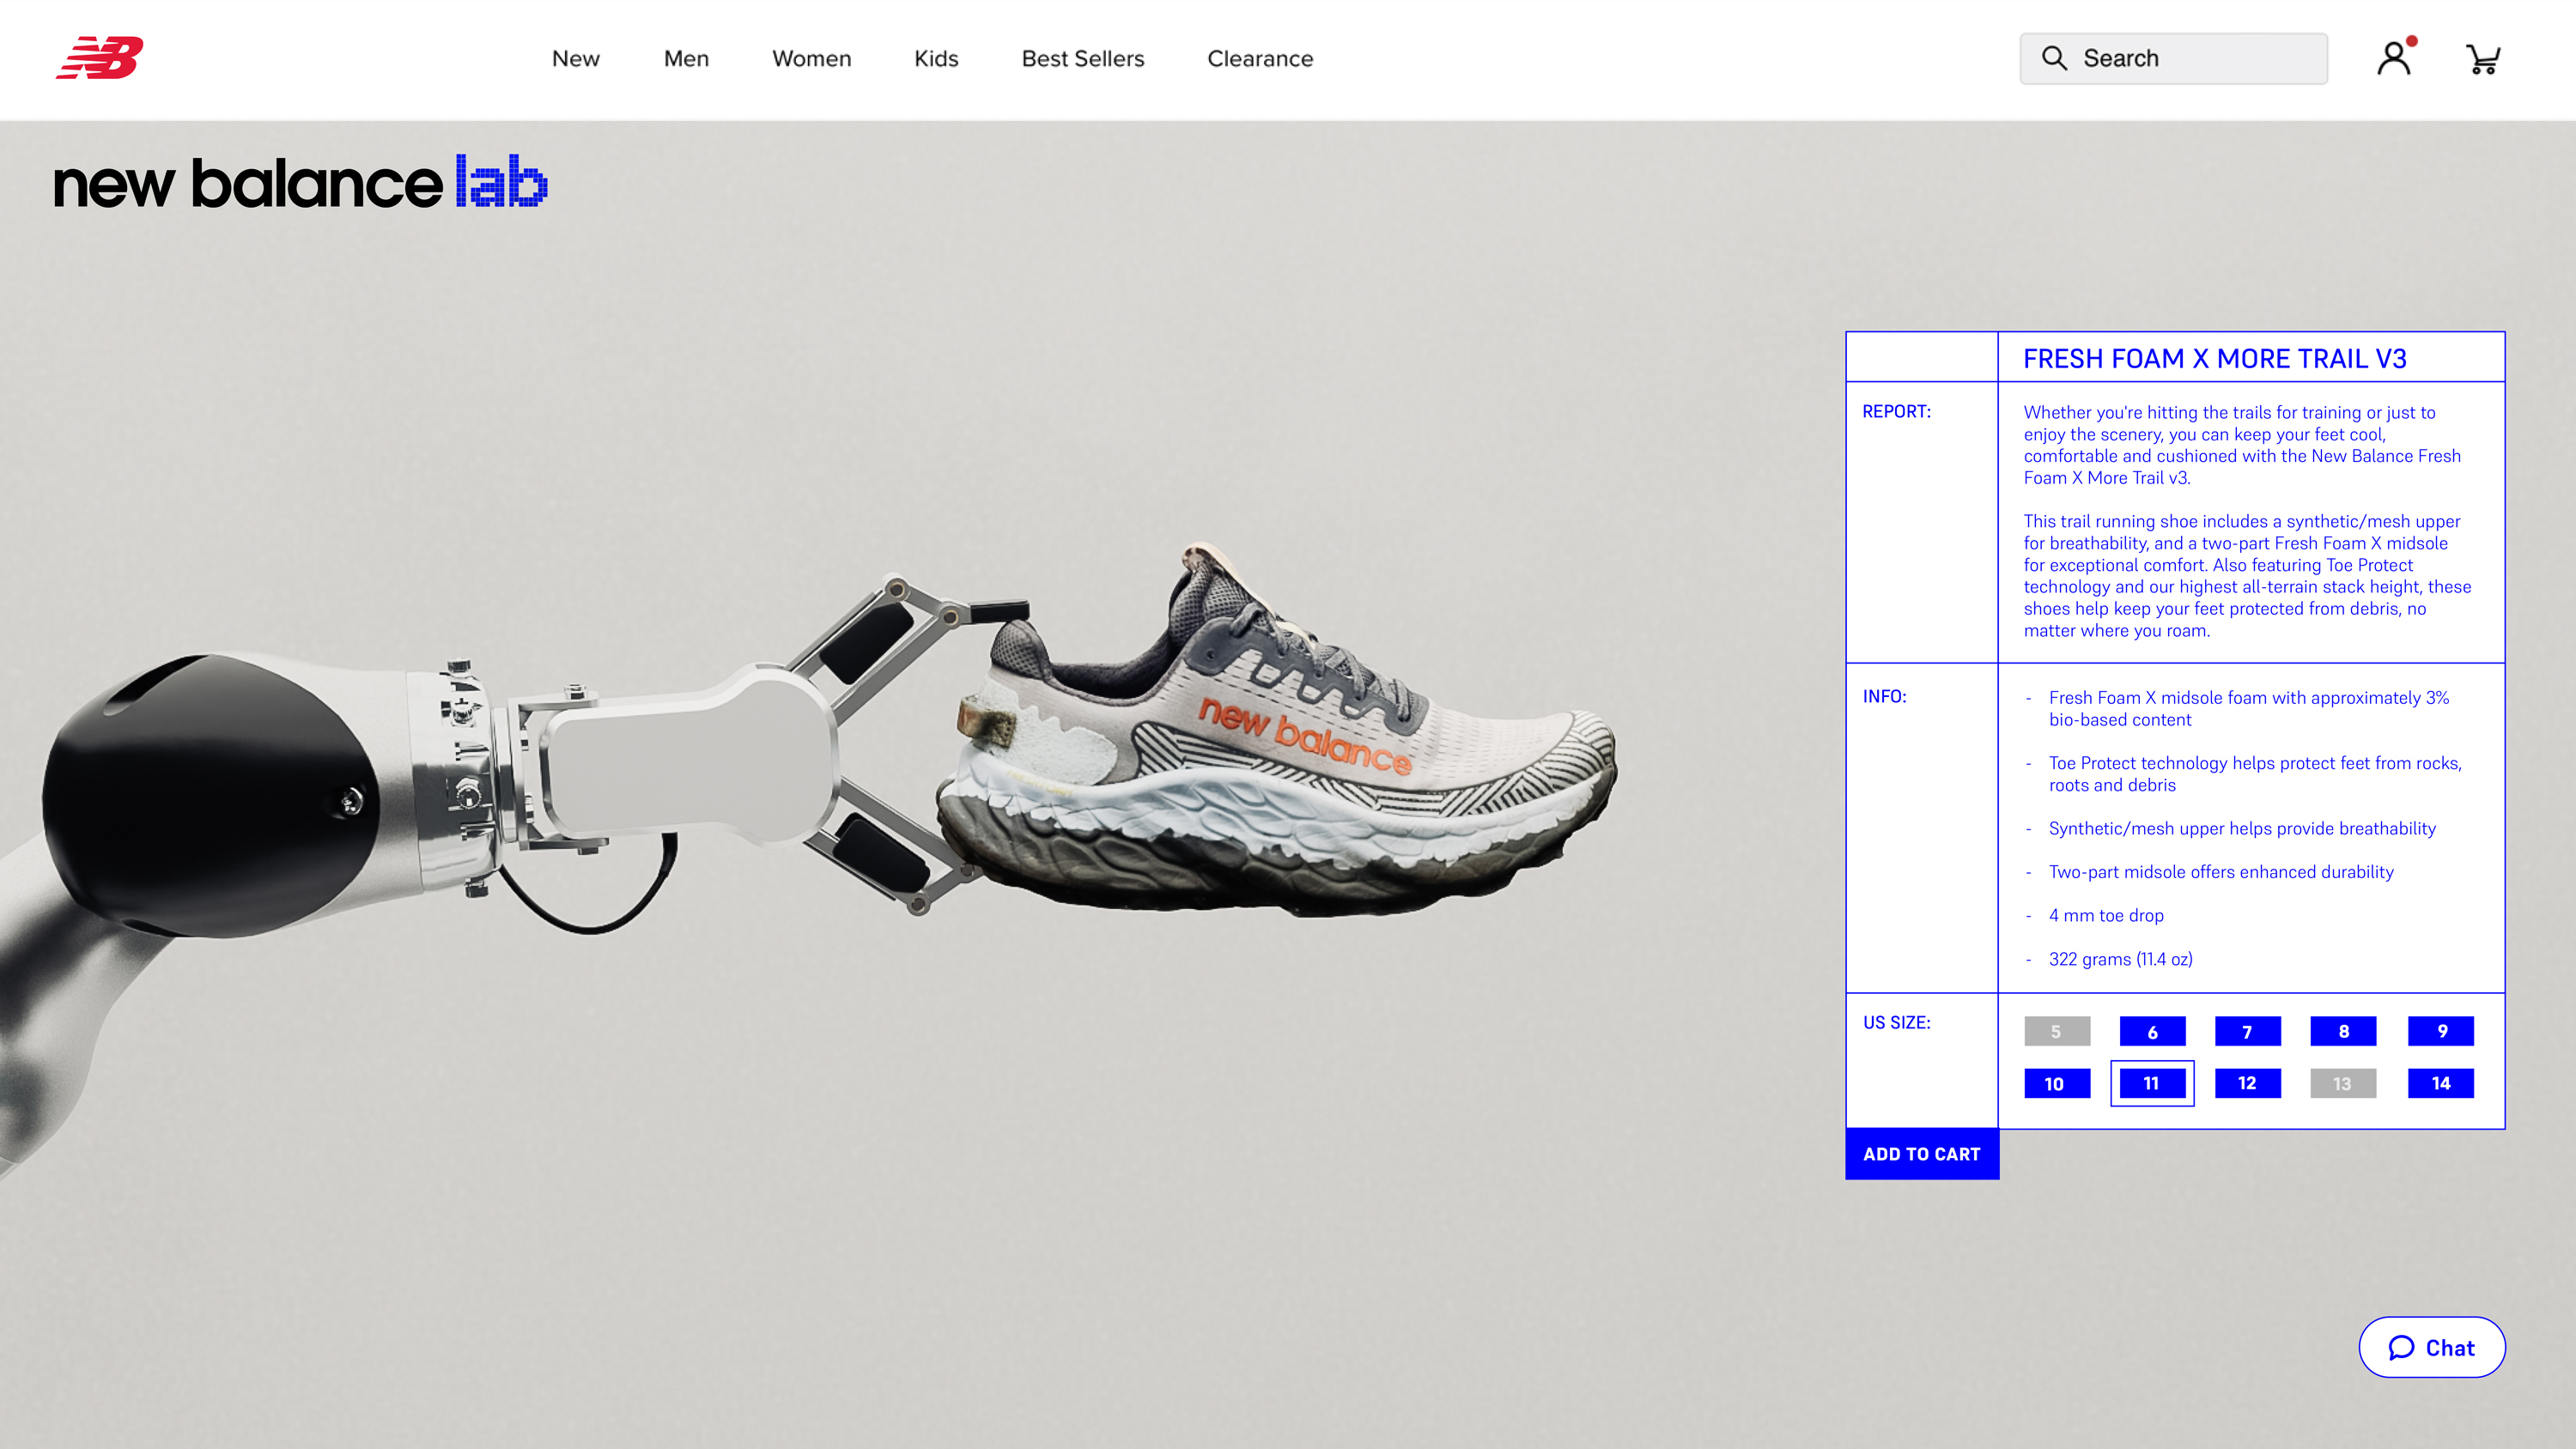This screenshot has height=1449, width=2576.
Task: Choose US size 11
Action: click(x=2152, y=1083)
